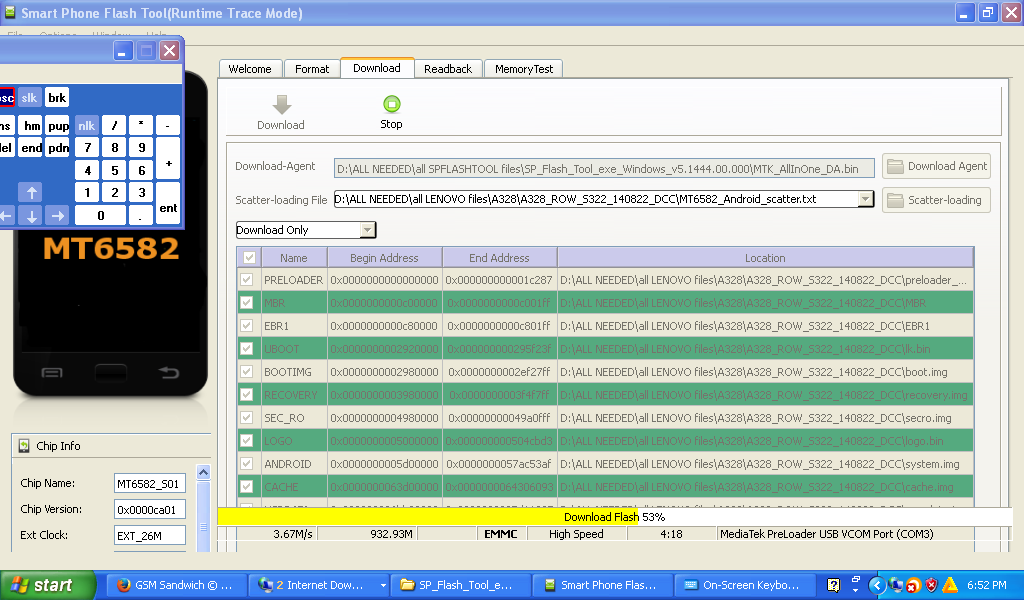The height and width of the screenshot is (600, 1024).
Task: Click the phone image back key icon
Action: 168,372
